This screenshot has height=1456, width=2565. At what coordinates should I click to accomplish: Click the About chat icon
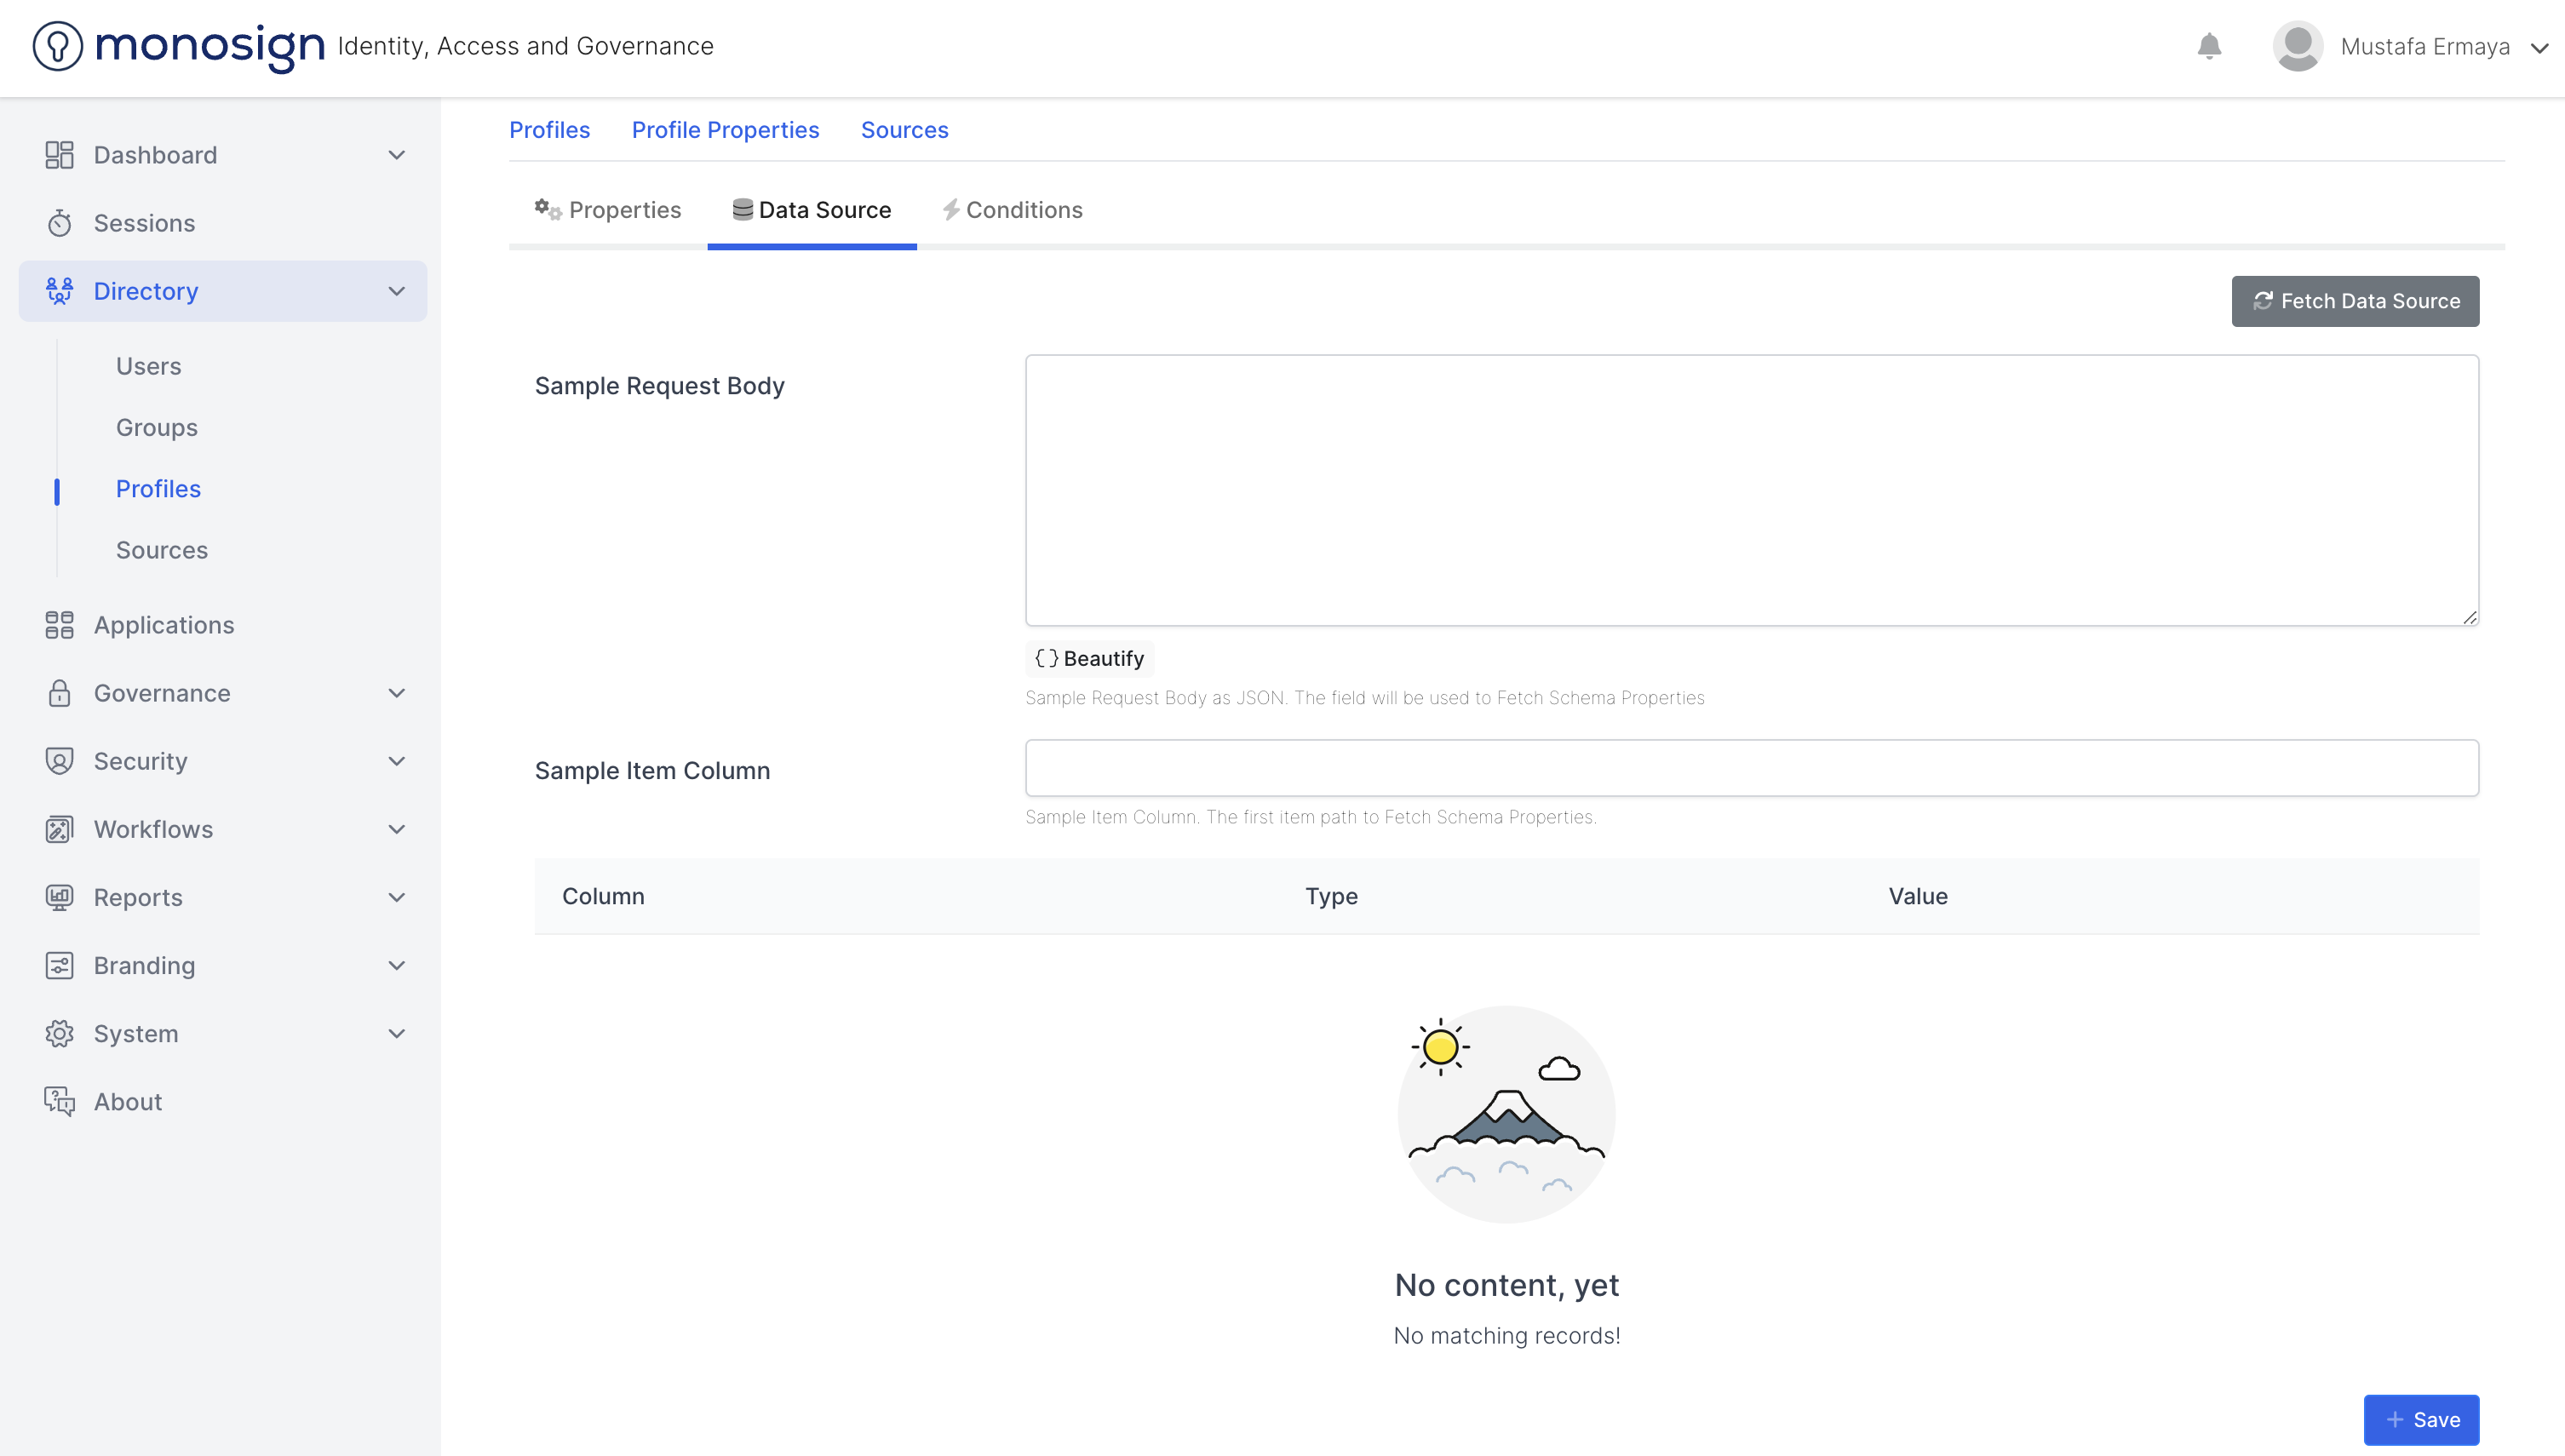point(59,1101)
